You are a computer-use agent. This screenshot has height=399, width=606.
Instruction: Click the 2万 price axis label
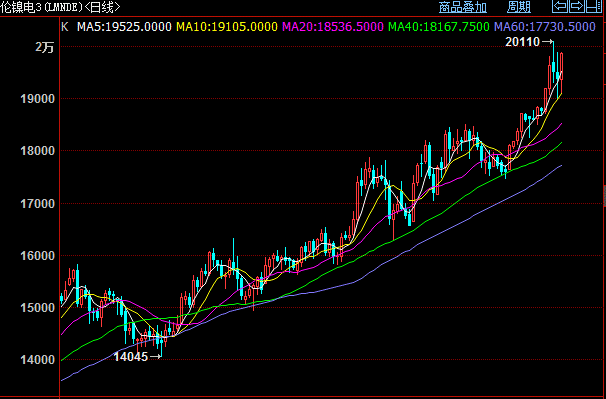[x=45, y=47]
